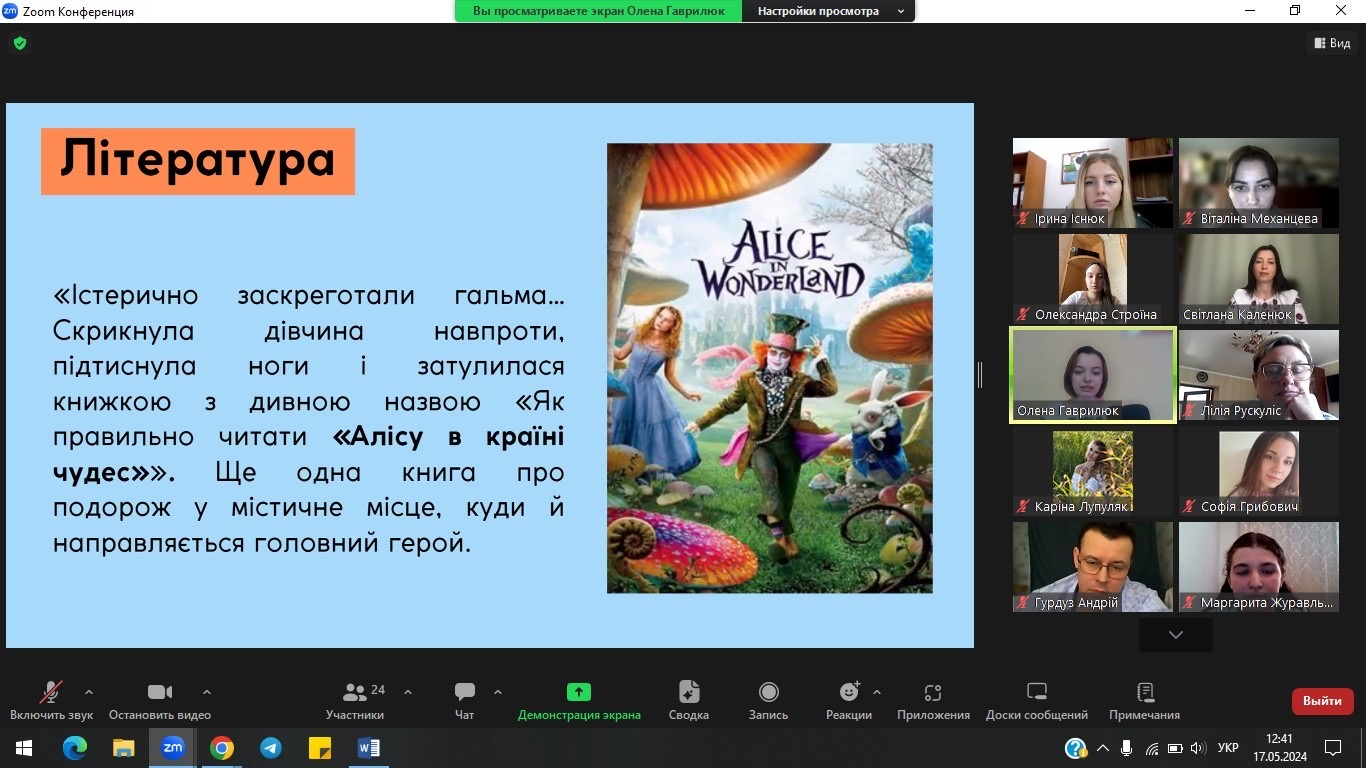Screen dimensions: 1366x768
Task: Open Zoom app from taskbar
Action: click(173, 748)
